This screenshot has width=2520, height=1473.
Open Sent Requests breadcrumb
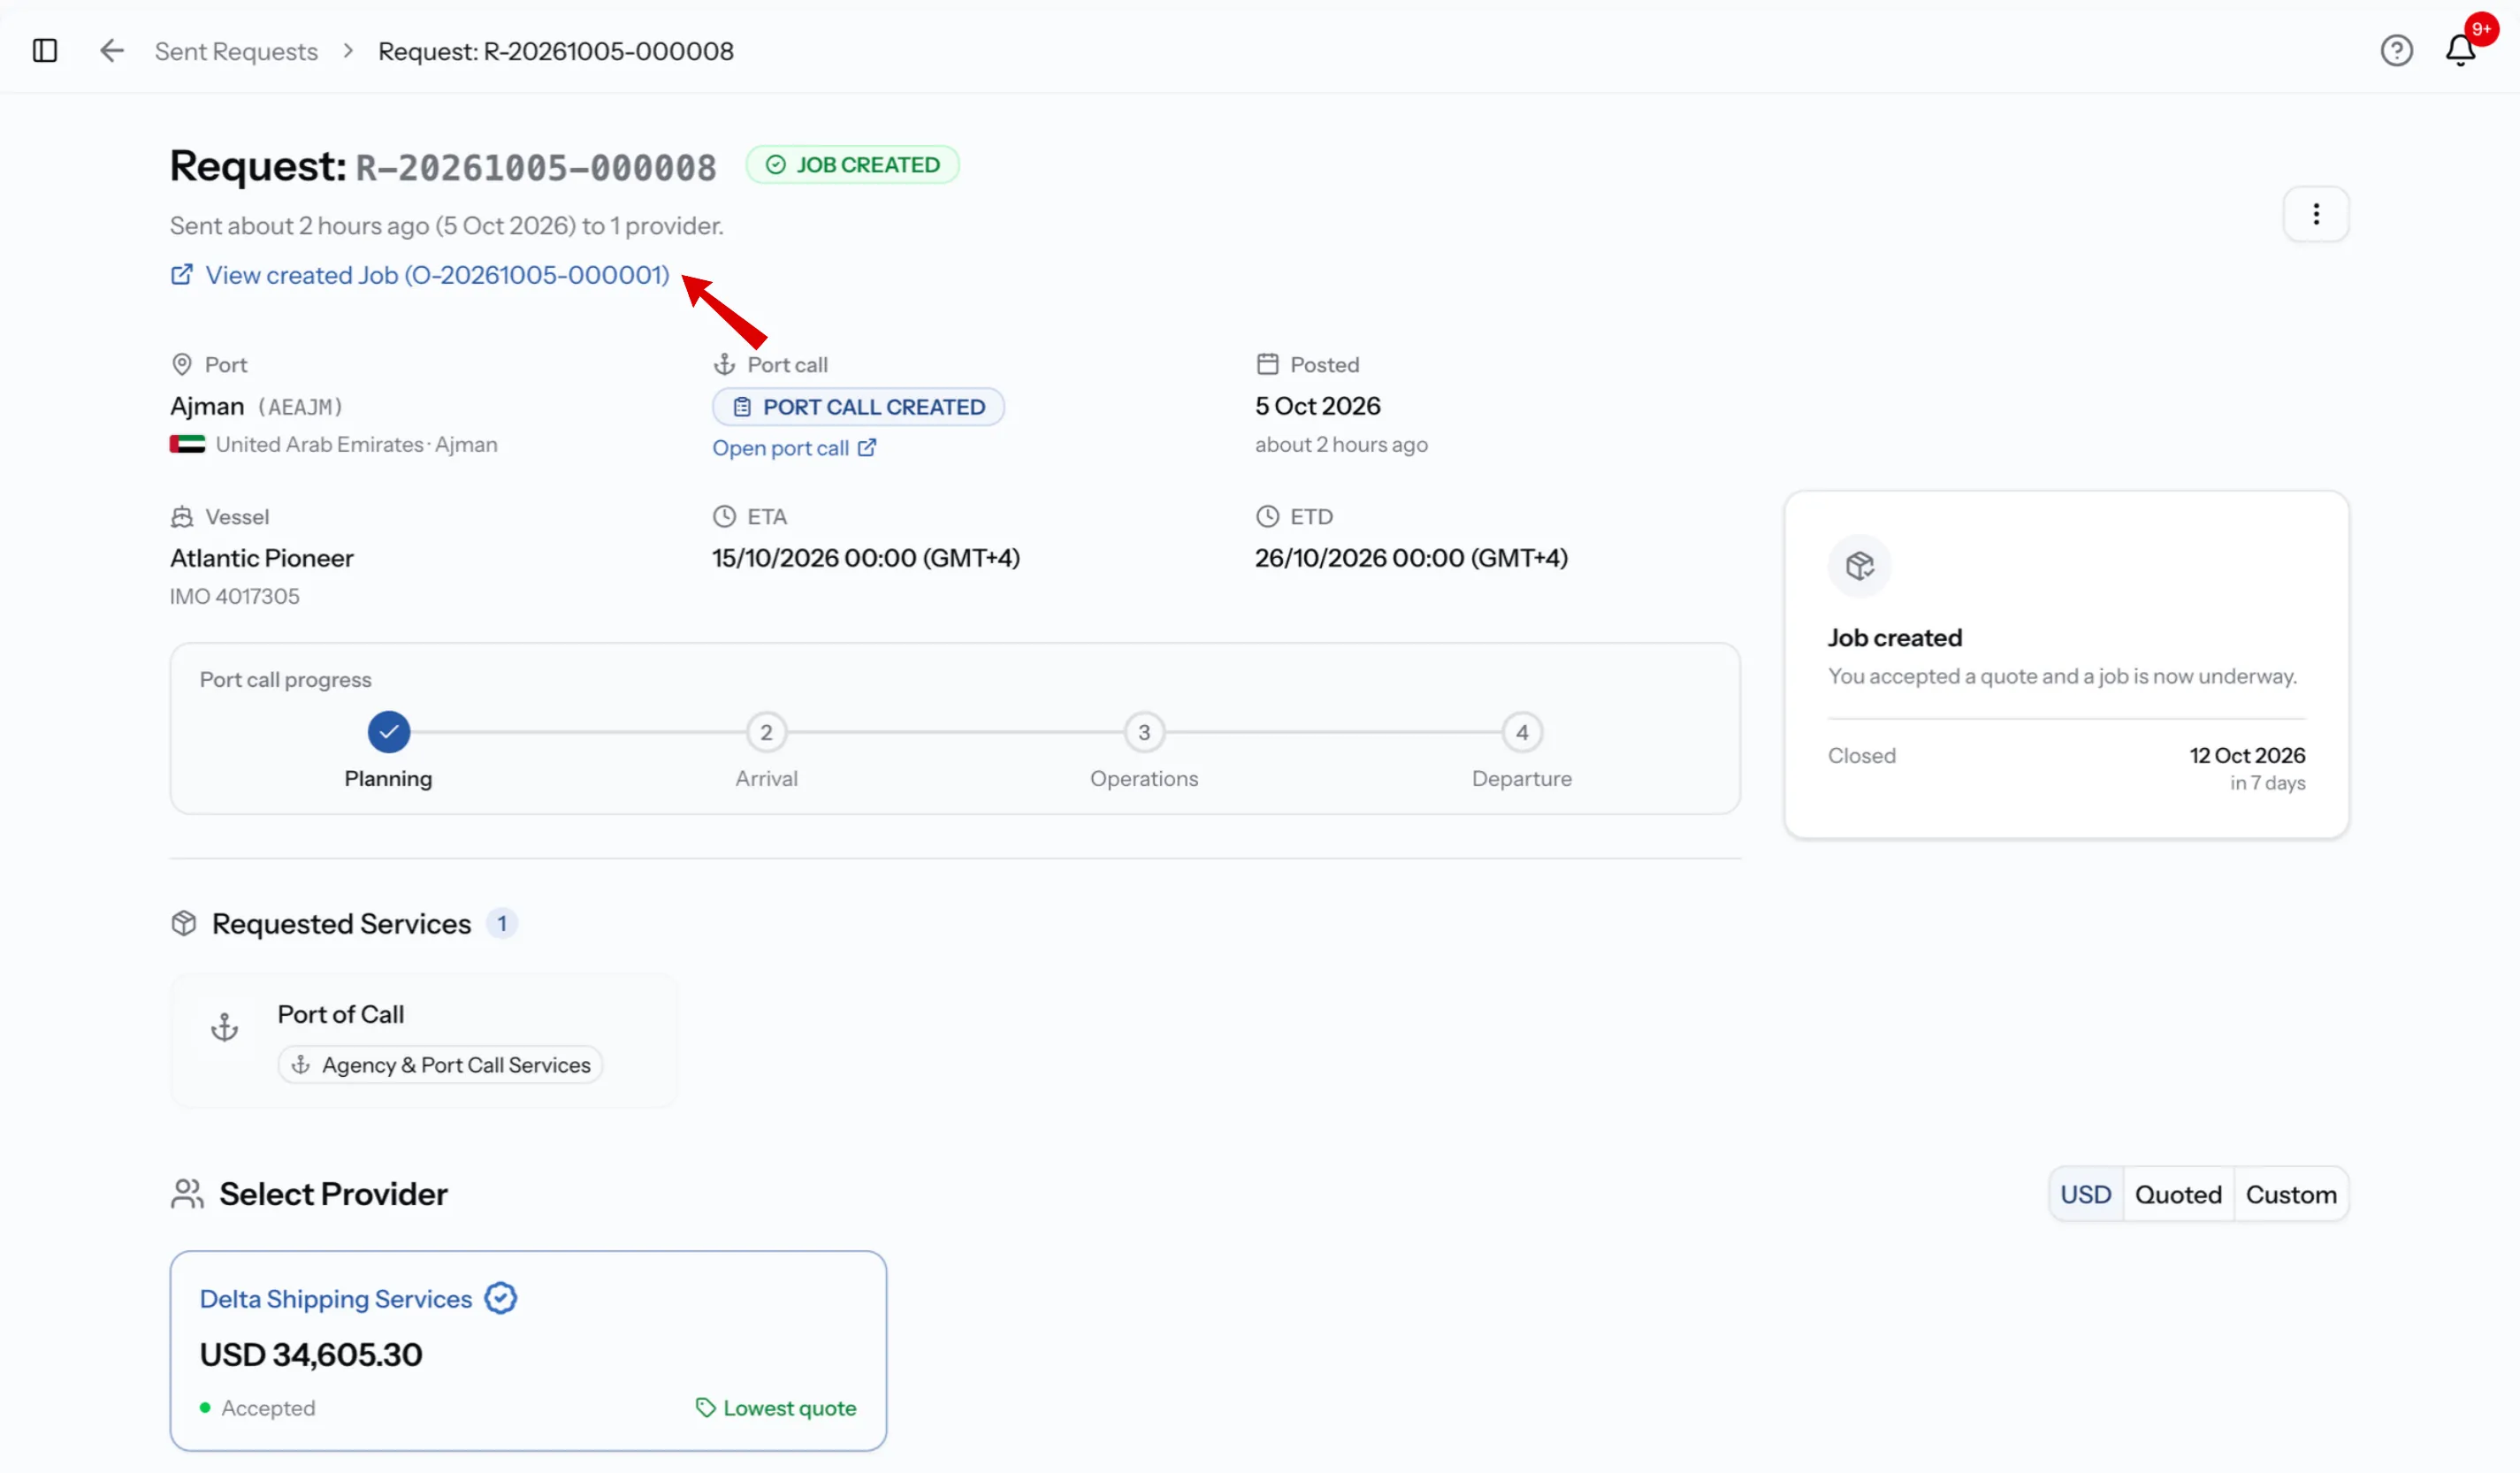tap(236, 51)
